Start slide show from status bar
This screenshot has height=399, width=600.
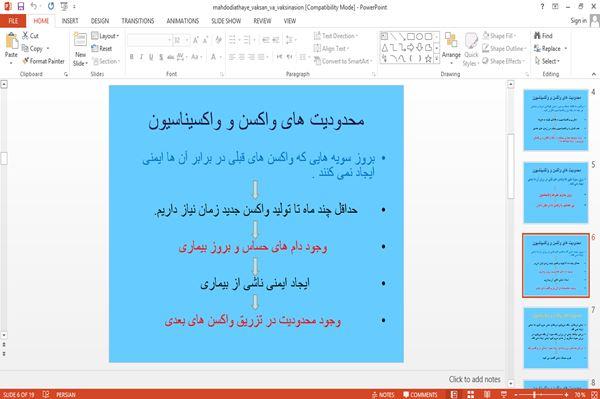[504, 394]
